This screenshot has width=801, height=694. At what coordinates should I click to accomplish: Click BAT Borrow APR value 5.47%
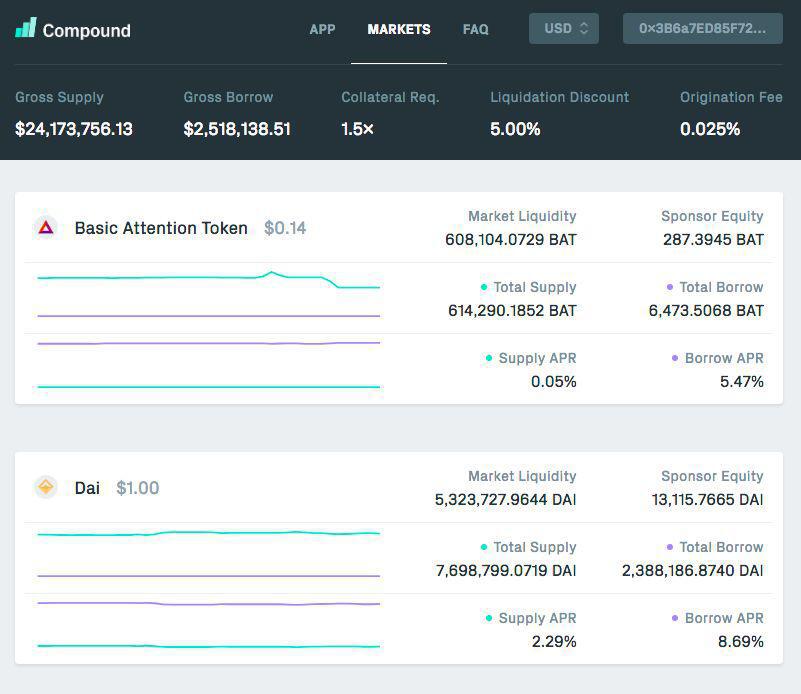click(742, 381)
